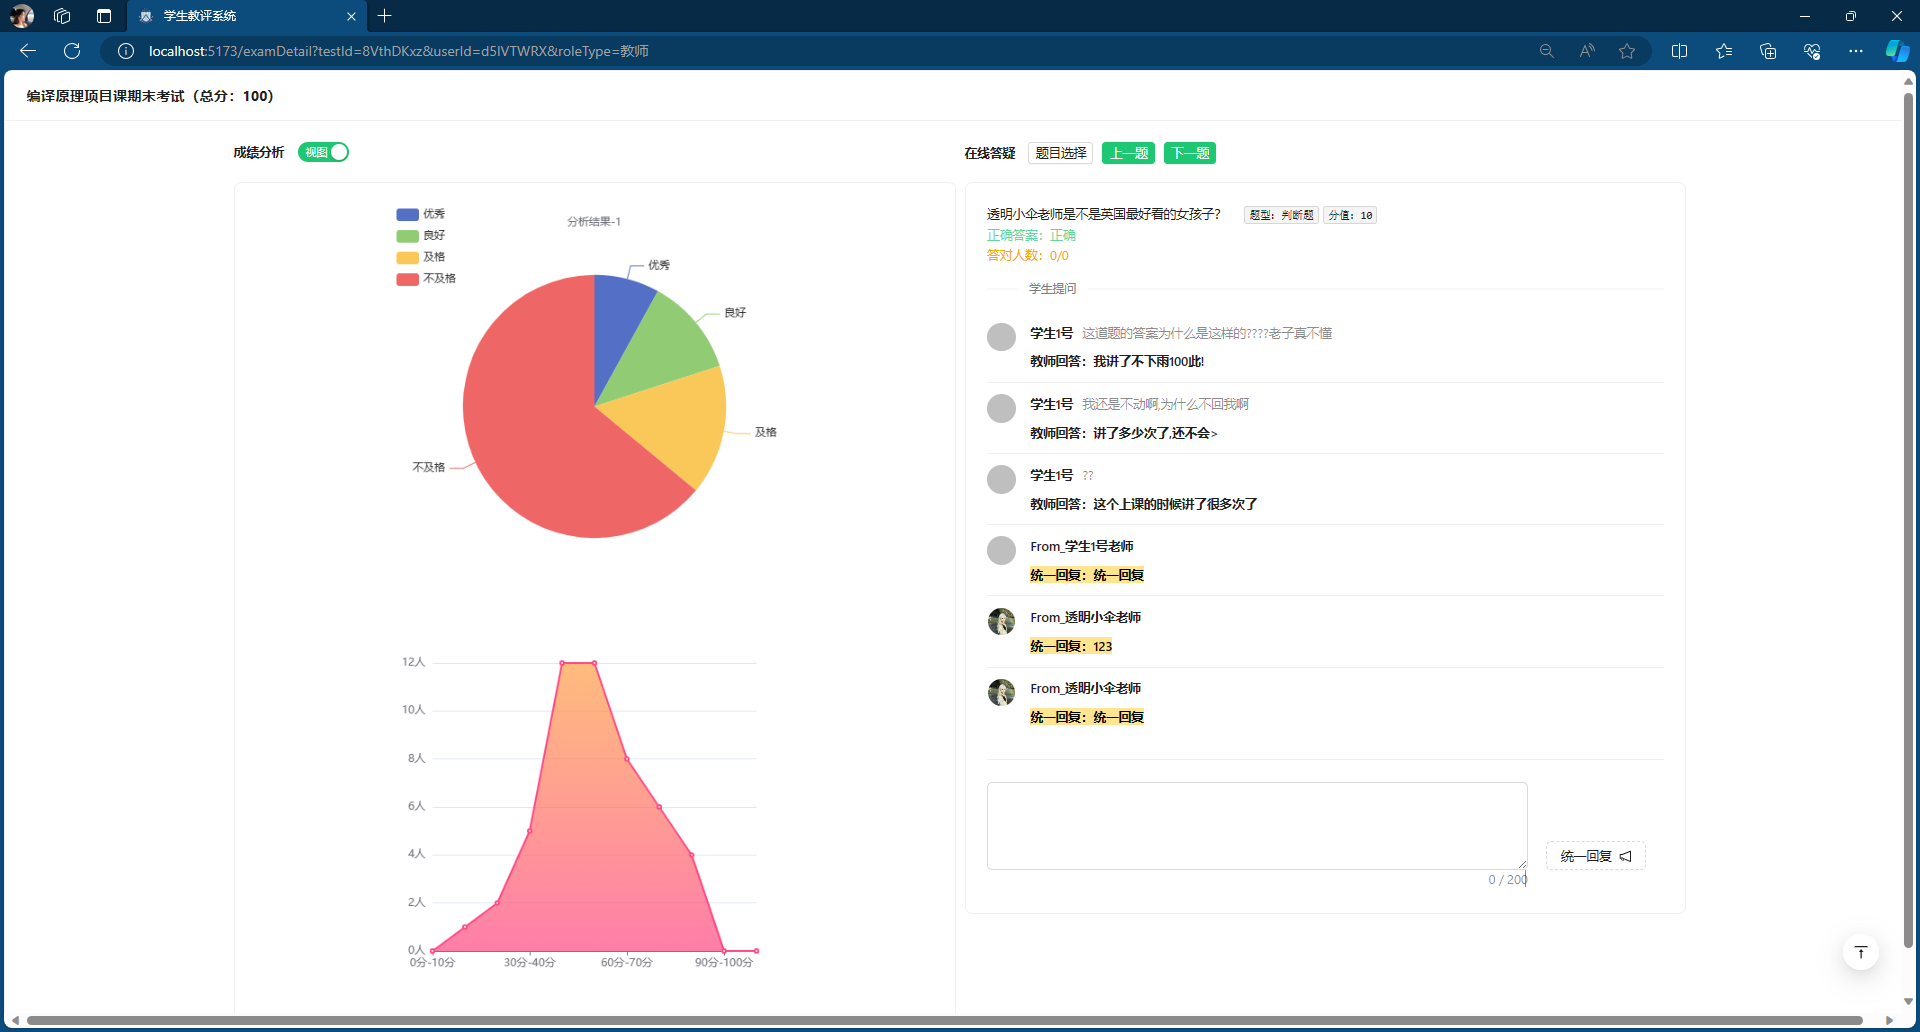
Task: Click the back-to-top round button
Action: tap(1860, 952)
